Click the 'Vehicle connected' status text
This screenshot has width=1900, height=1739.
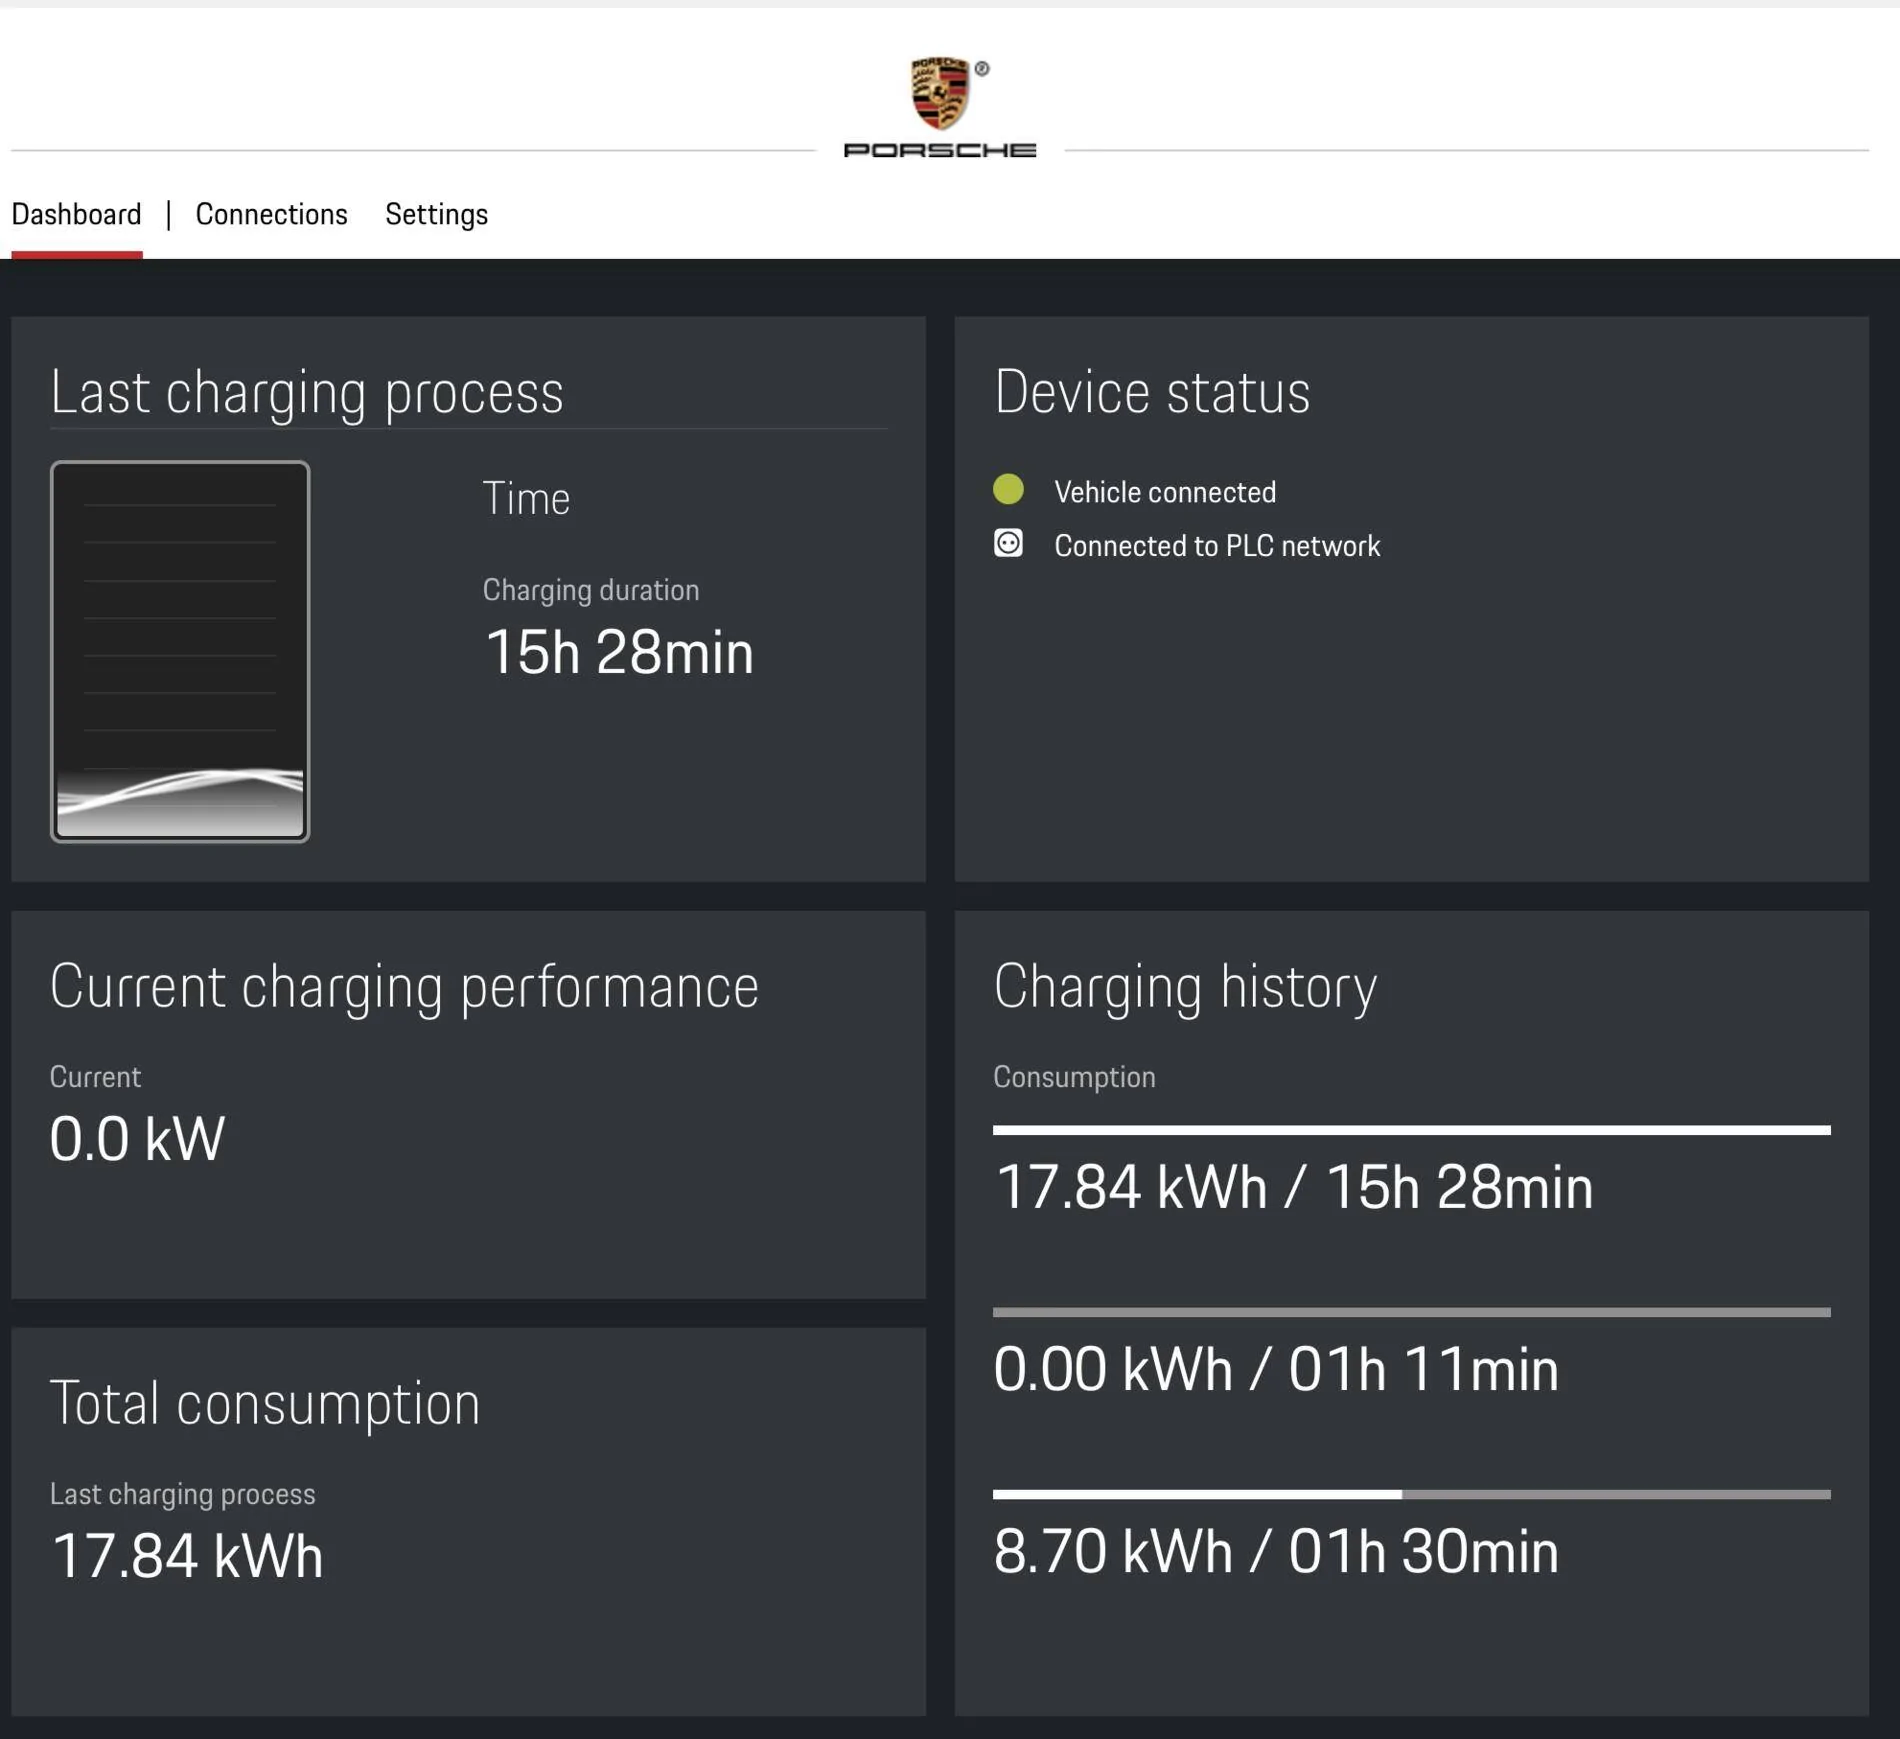click(1165, 492)
